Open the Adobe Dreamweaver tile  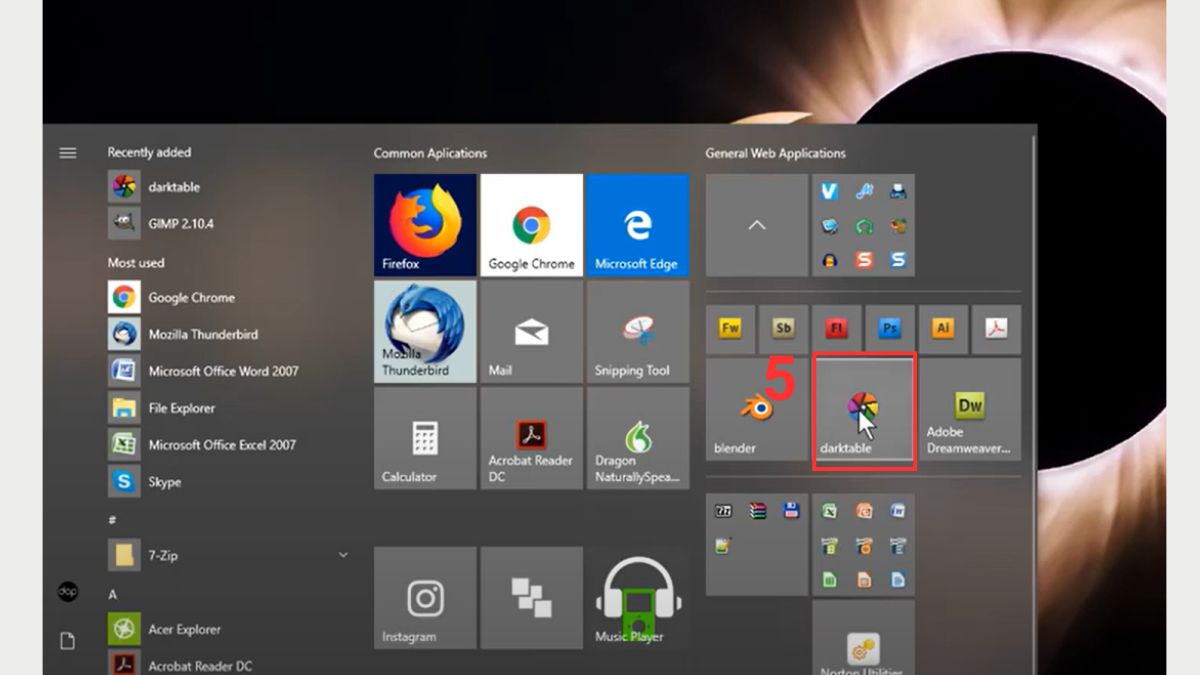pyautogui.click(x=970, y=410)
